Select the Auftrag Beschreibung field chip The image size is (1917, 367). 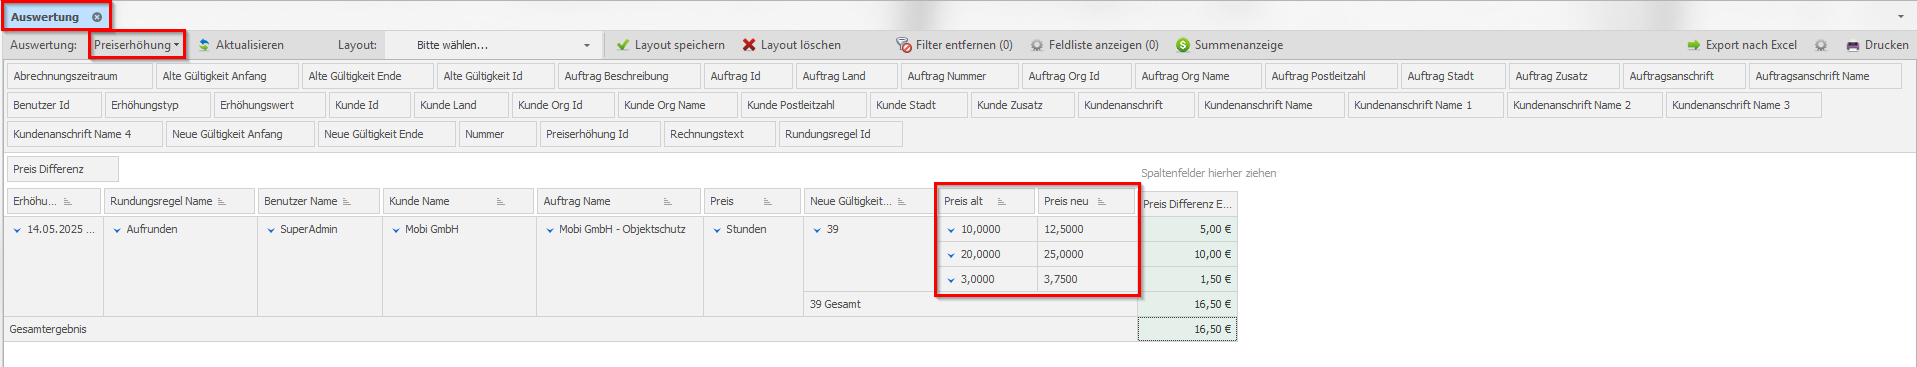point(629,76)
